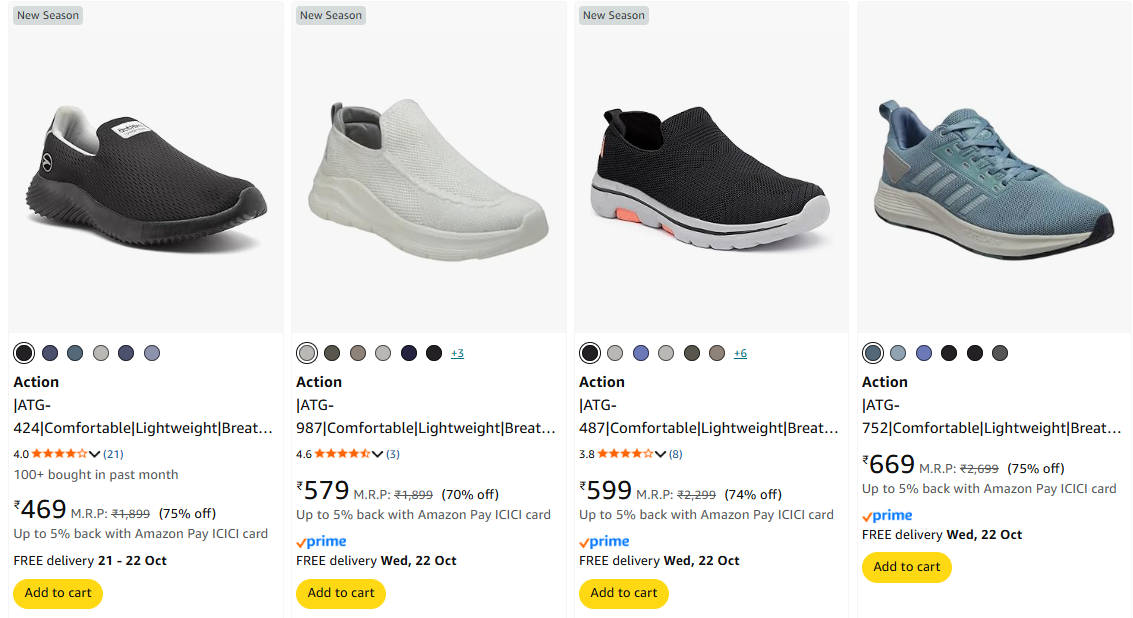Show +3 more colors for ATG-987
The height and width of the screenshot is (618, 1133).
click(457, 354)
